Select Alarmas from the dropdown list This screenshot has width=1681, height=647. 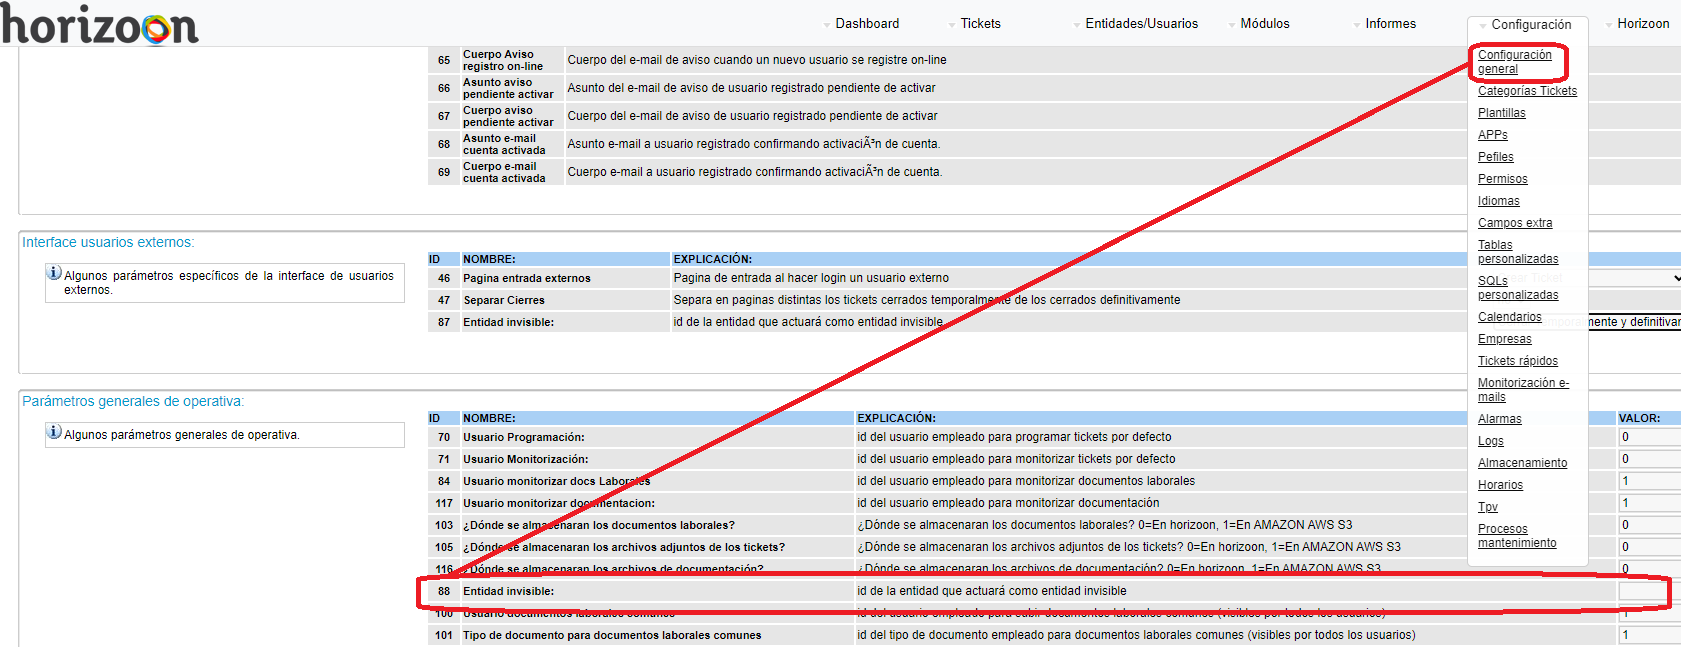tap(1499, 419)
